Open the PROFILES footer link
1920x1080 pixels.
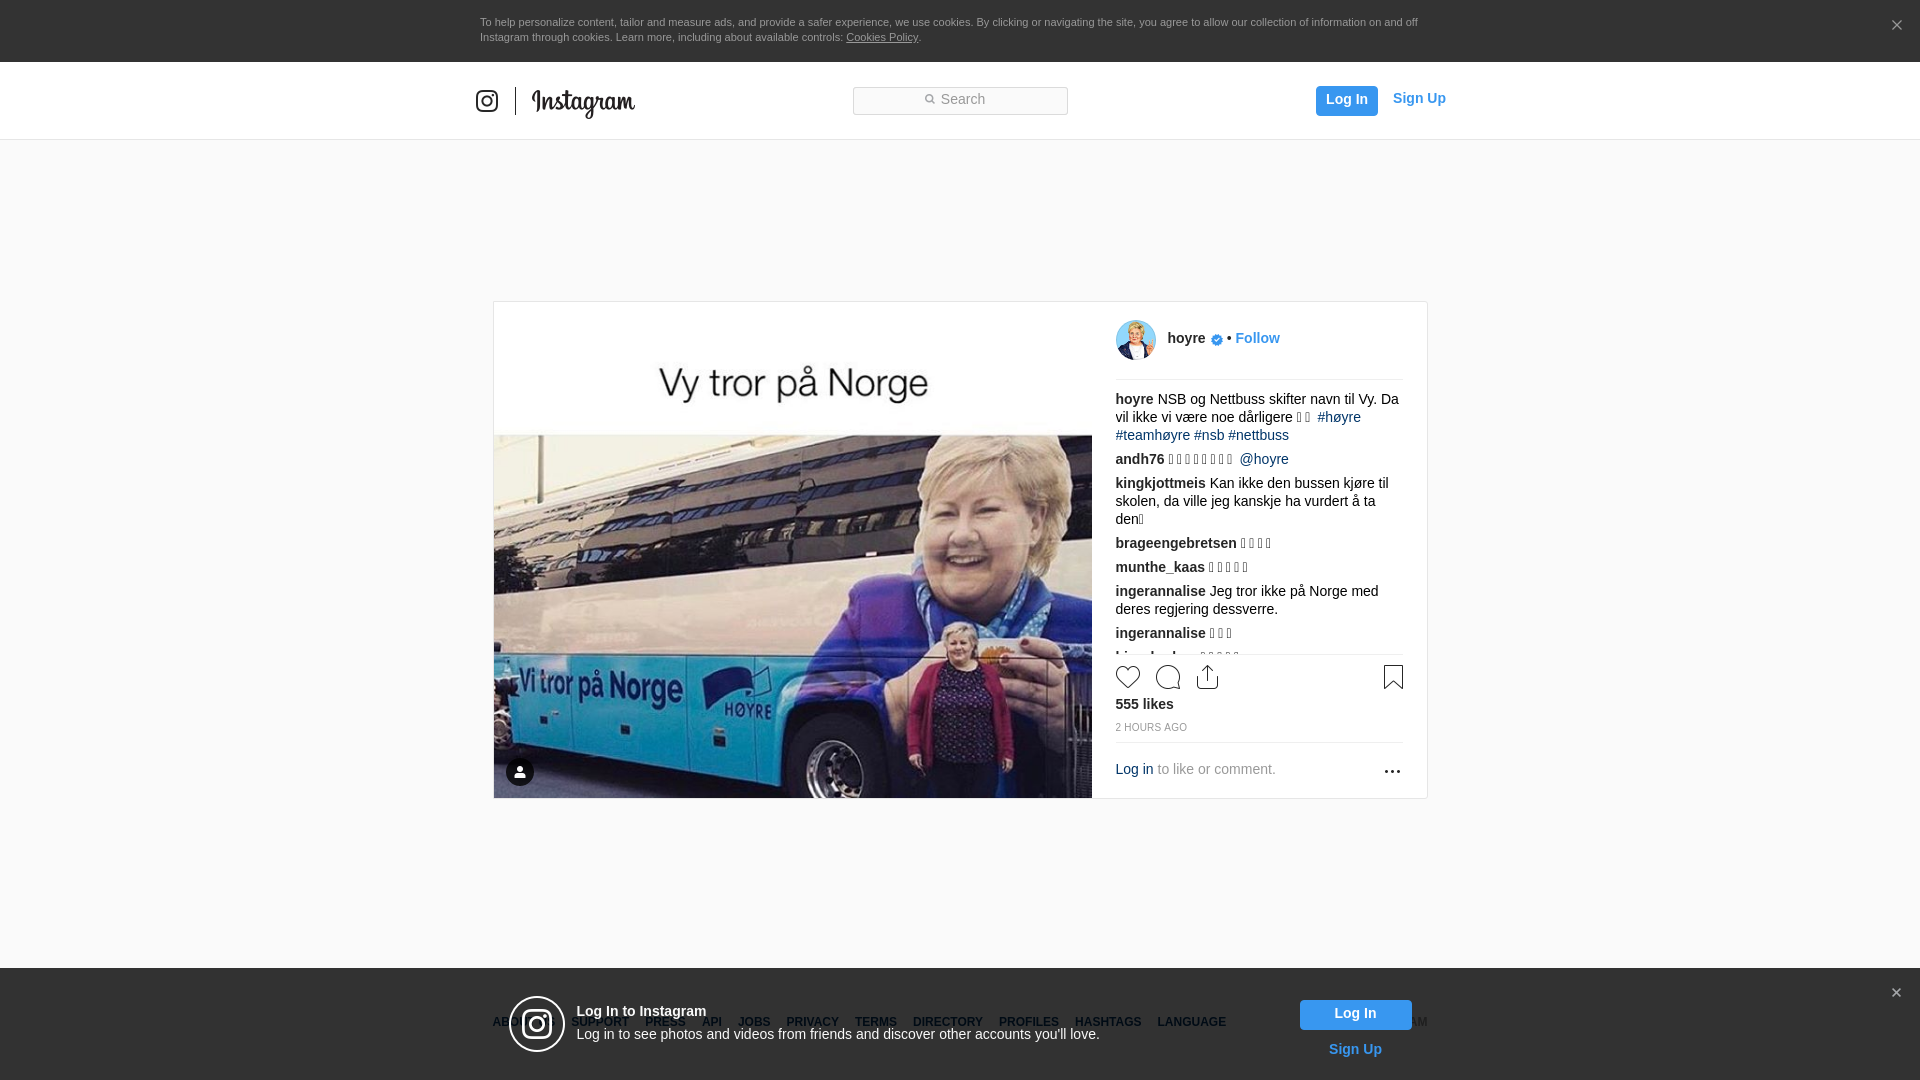click(1028, 1022)
